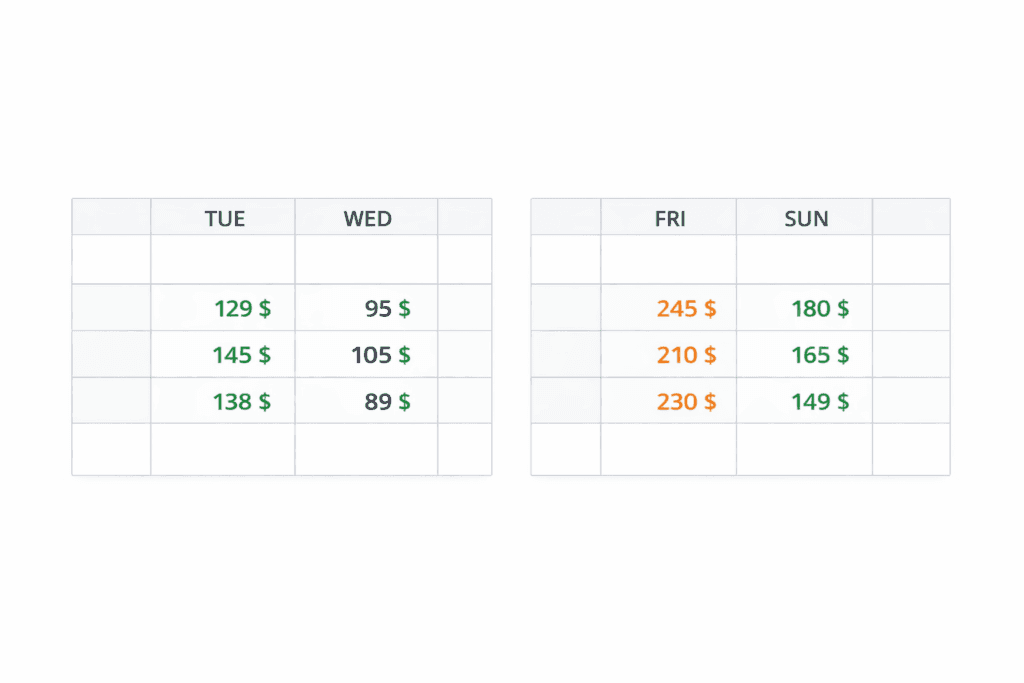Click the WED column header
1024x683 pixels.
[367, 218]
